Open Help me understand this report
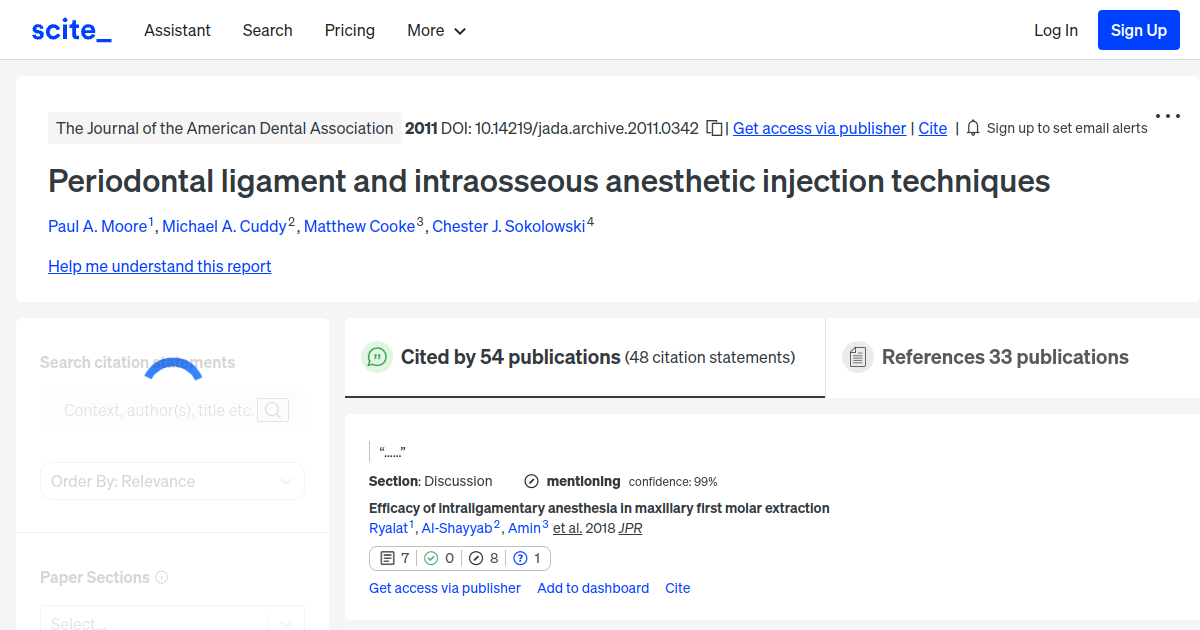Image resolution: width=1200 pixels, height=630 pixels. pos(159,266)
